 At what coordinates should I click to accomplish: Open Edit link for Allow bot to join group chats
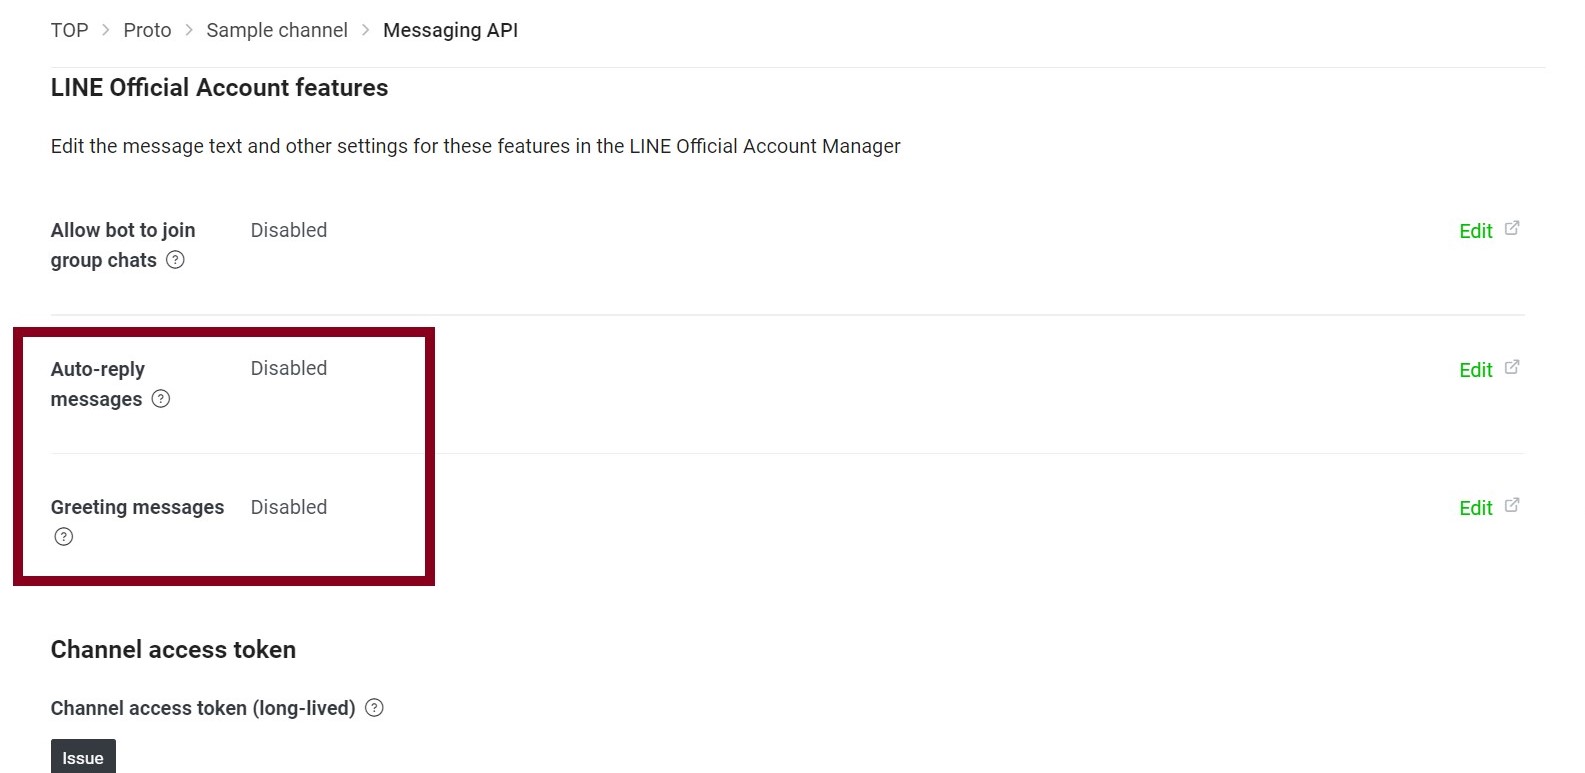pos(1475,231)
